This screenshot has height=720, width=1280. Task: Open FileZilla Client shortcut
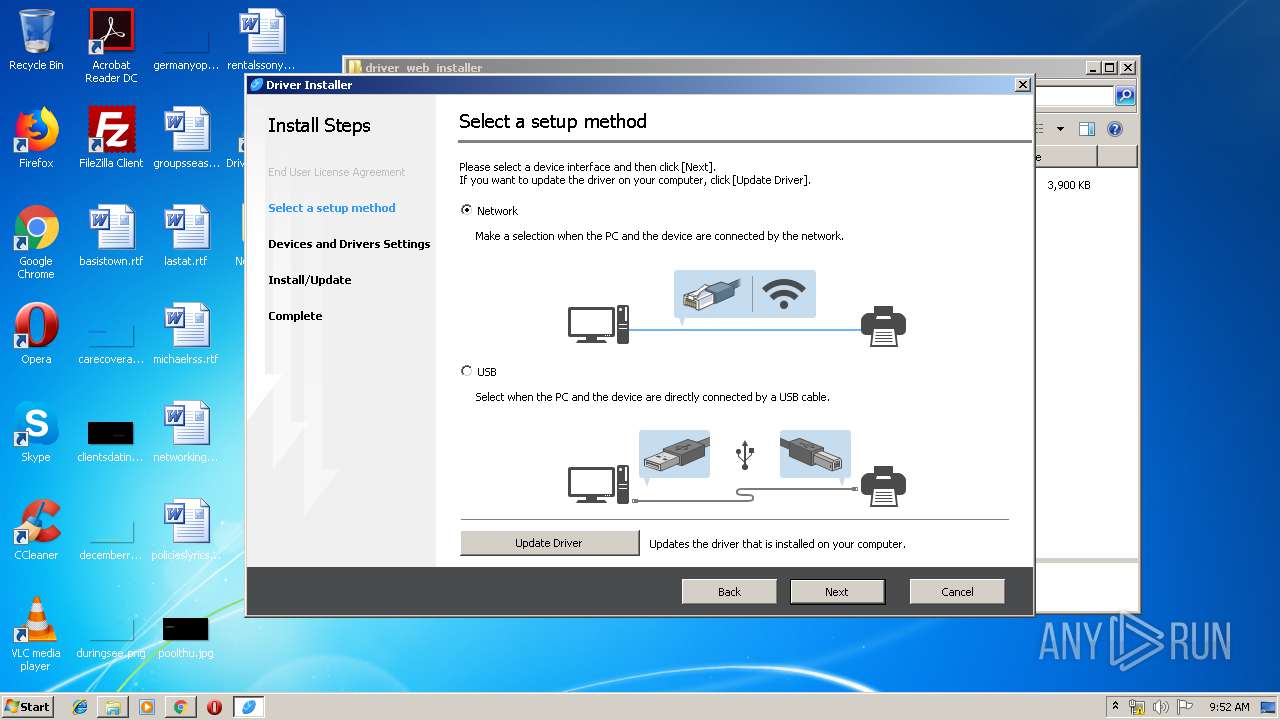111,138
